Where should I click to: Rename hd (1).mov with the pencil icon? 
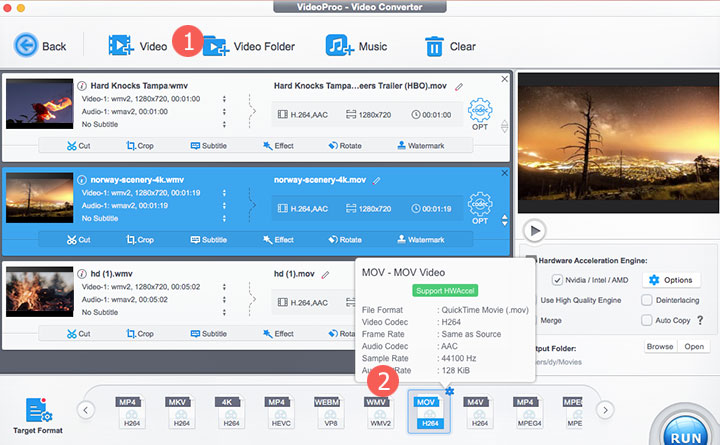[325, 275]
